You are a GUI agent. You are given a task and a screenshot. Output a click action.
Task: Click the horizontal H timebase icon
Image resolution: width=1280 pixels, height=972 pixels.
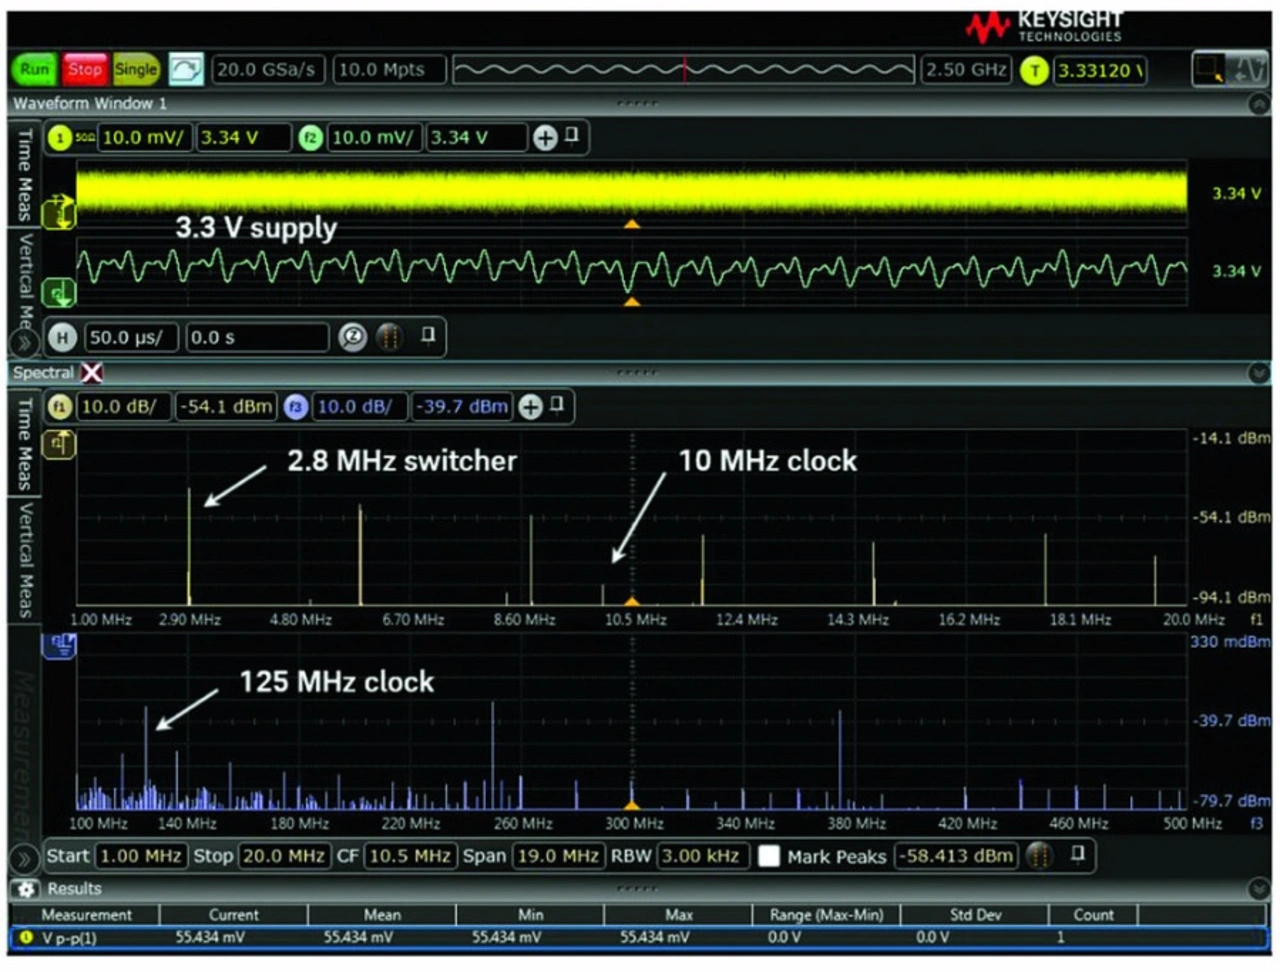[62, 338]
